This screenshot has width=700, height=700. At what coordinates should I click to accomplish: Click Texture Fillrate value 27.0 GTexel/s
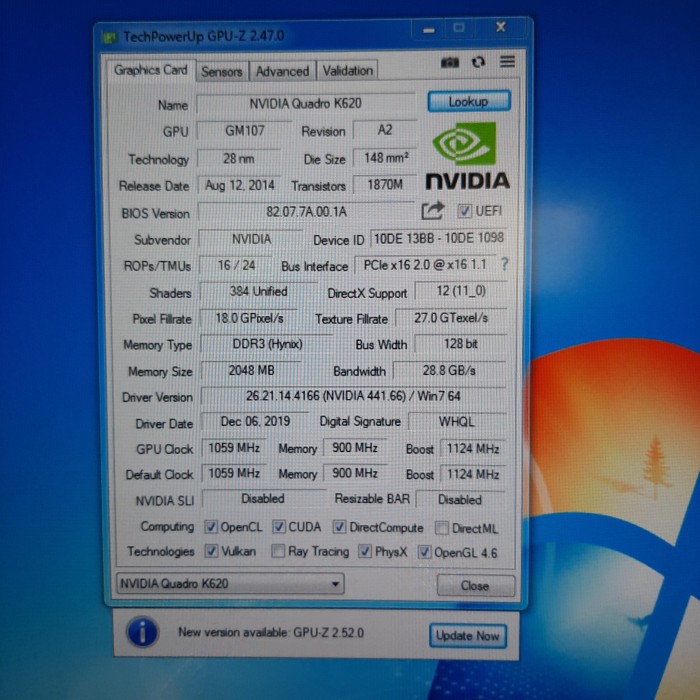(451, 318)
